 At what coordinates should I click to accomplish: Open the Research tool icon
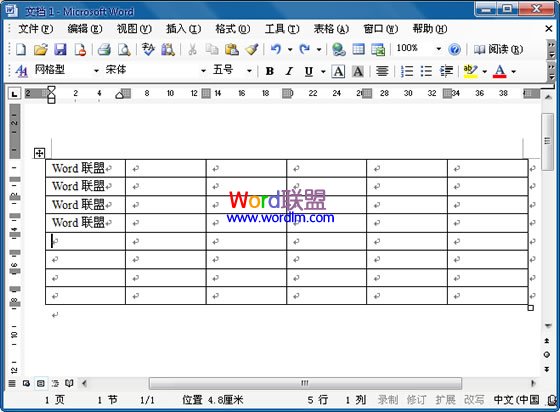point(168,49)
